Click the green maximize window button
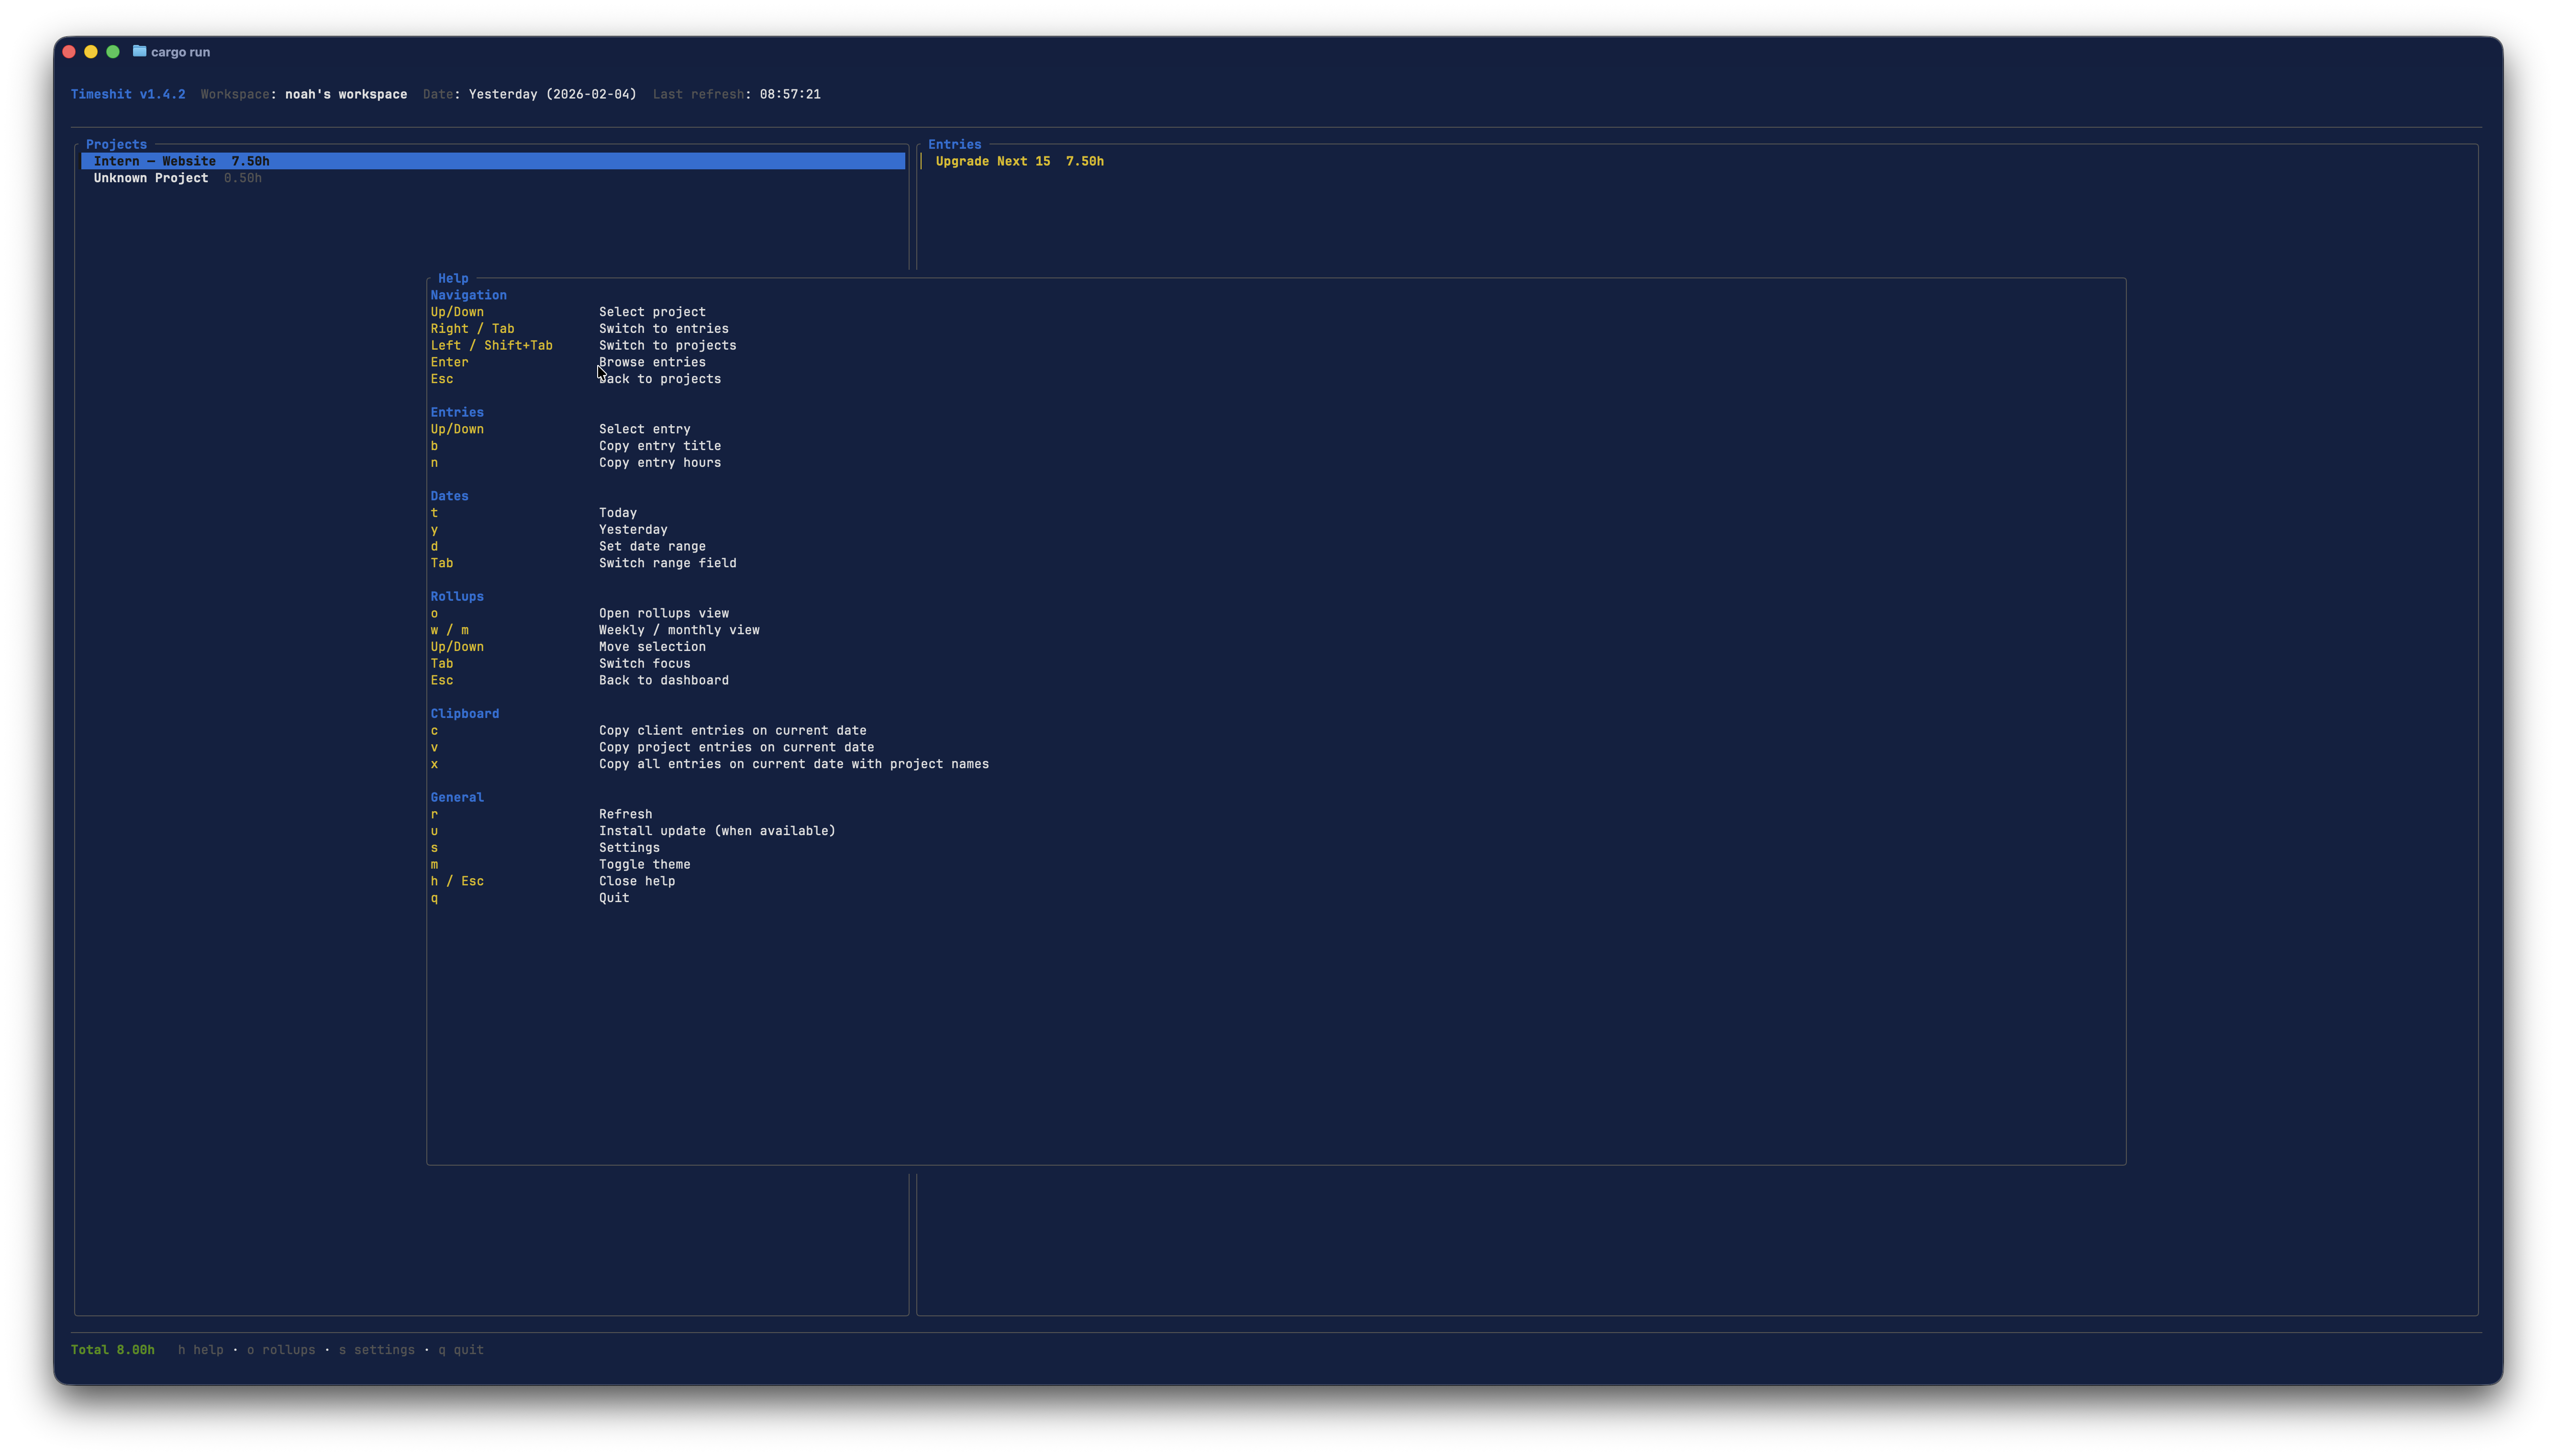The height and width of the screenshot is (1456, 2557). pos(113,51)
